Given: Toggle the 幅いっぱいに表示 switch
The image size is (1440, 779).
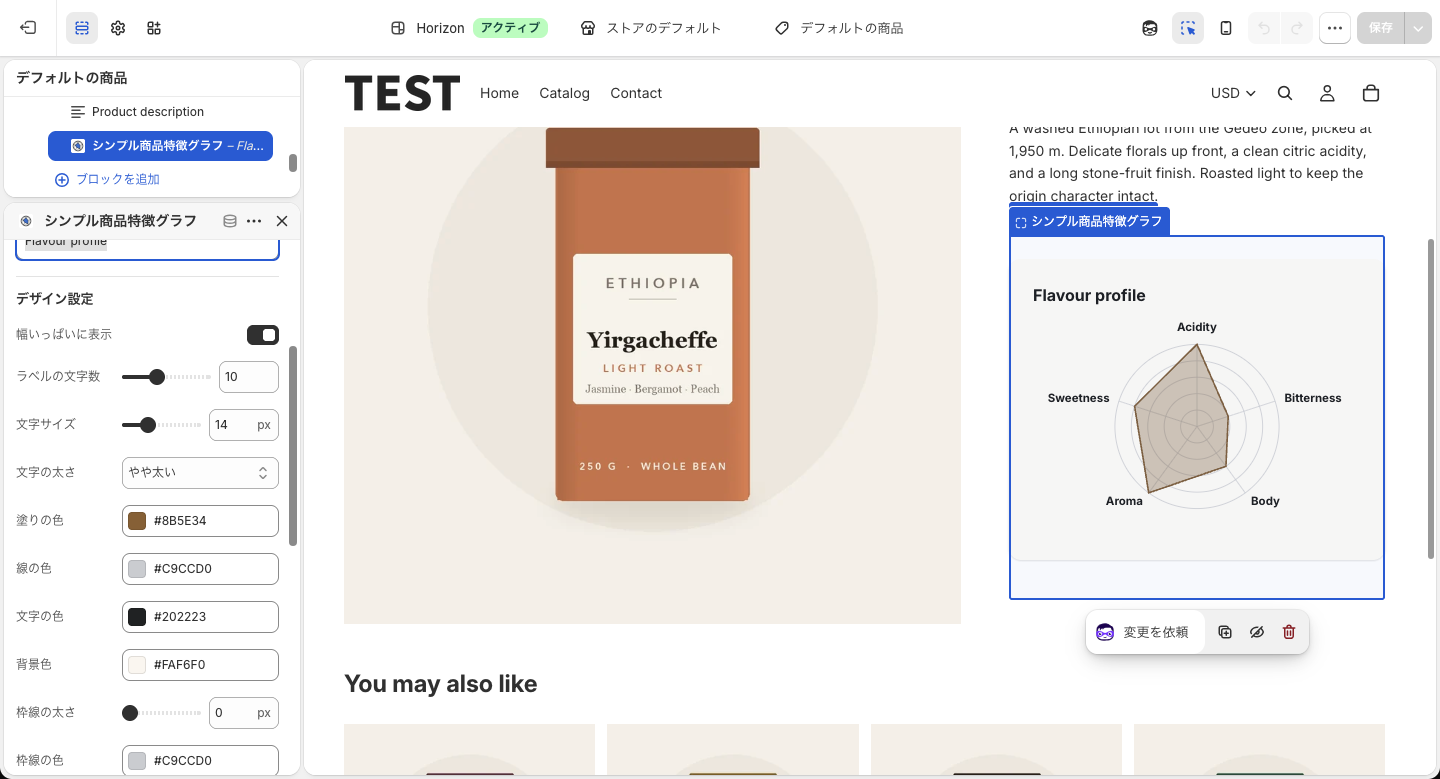Looking at the screenshot, I should [x=263, y=334].
